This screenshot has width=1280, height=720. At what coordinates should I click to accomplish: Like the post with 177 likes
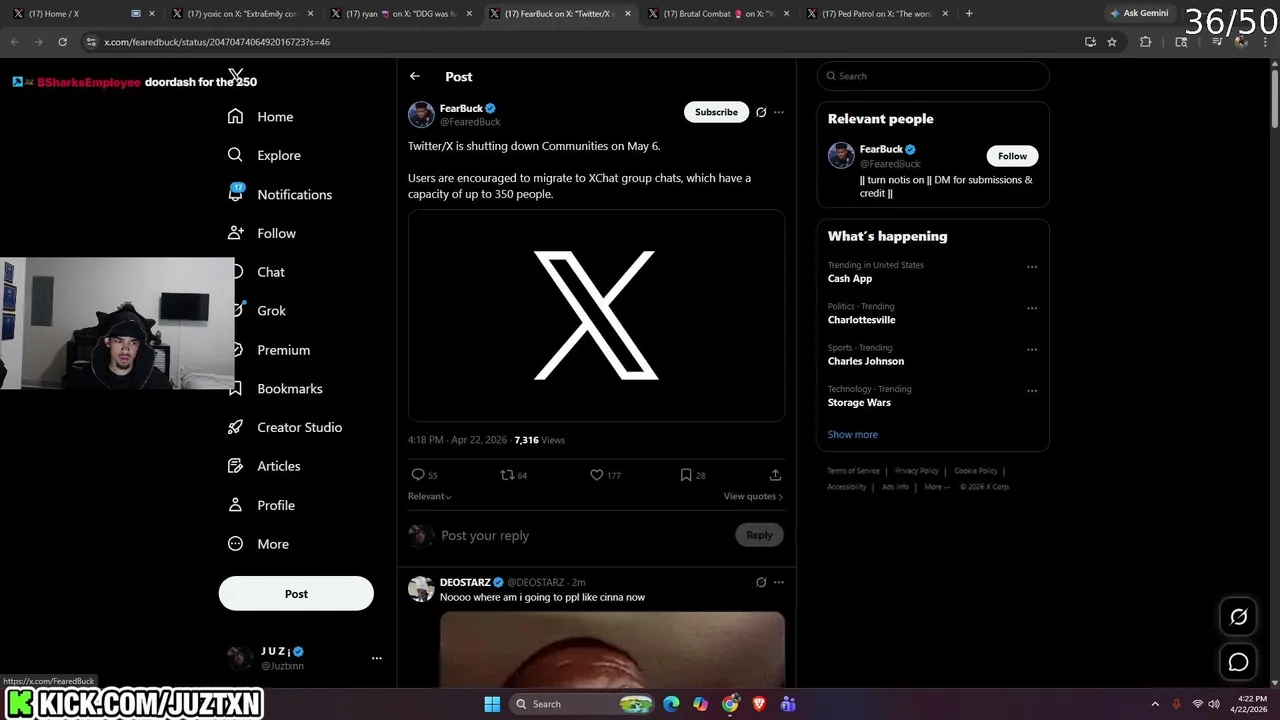click(x=596, y=475)
